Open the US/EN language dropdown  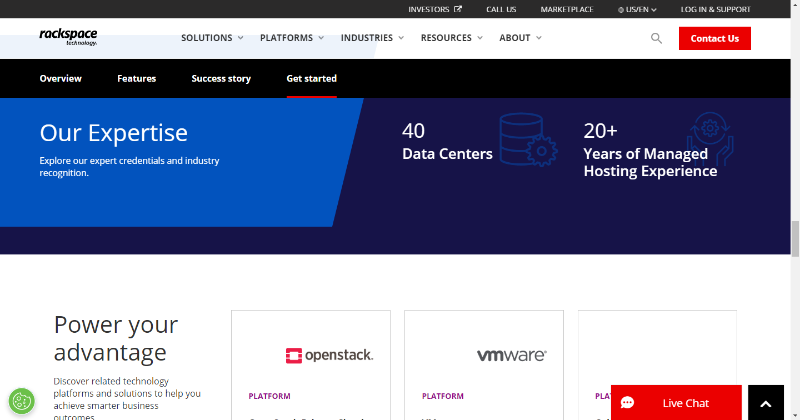637,10
